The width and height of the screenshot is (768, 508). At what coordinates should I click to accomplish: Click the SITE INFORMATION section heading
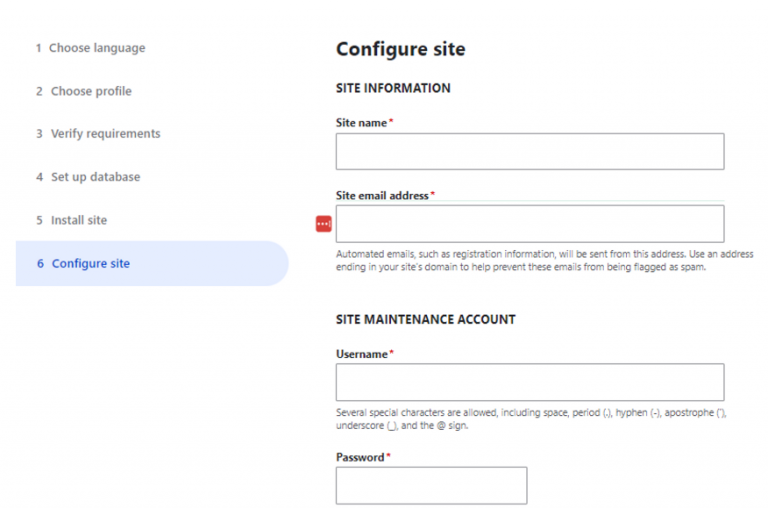393,88
